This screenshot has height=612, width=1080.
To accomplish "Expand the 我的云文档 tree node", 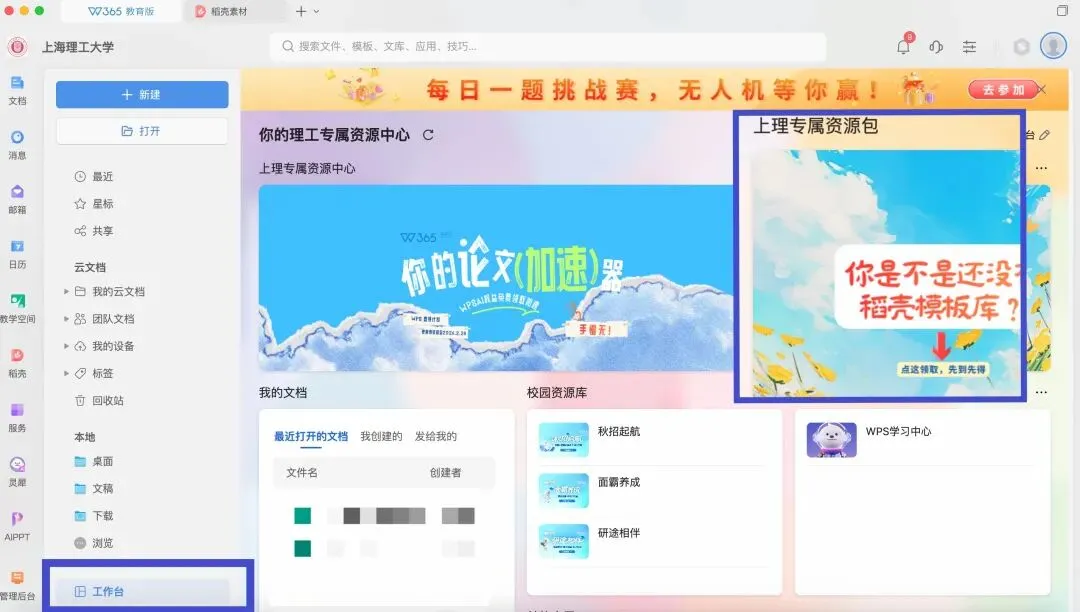I will 66,292.
